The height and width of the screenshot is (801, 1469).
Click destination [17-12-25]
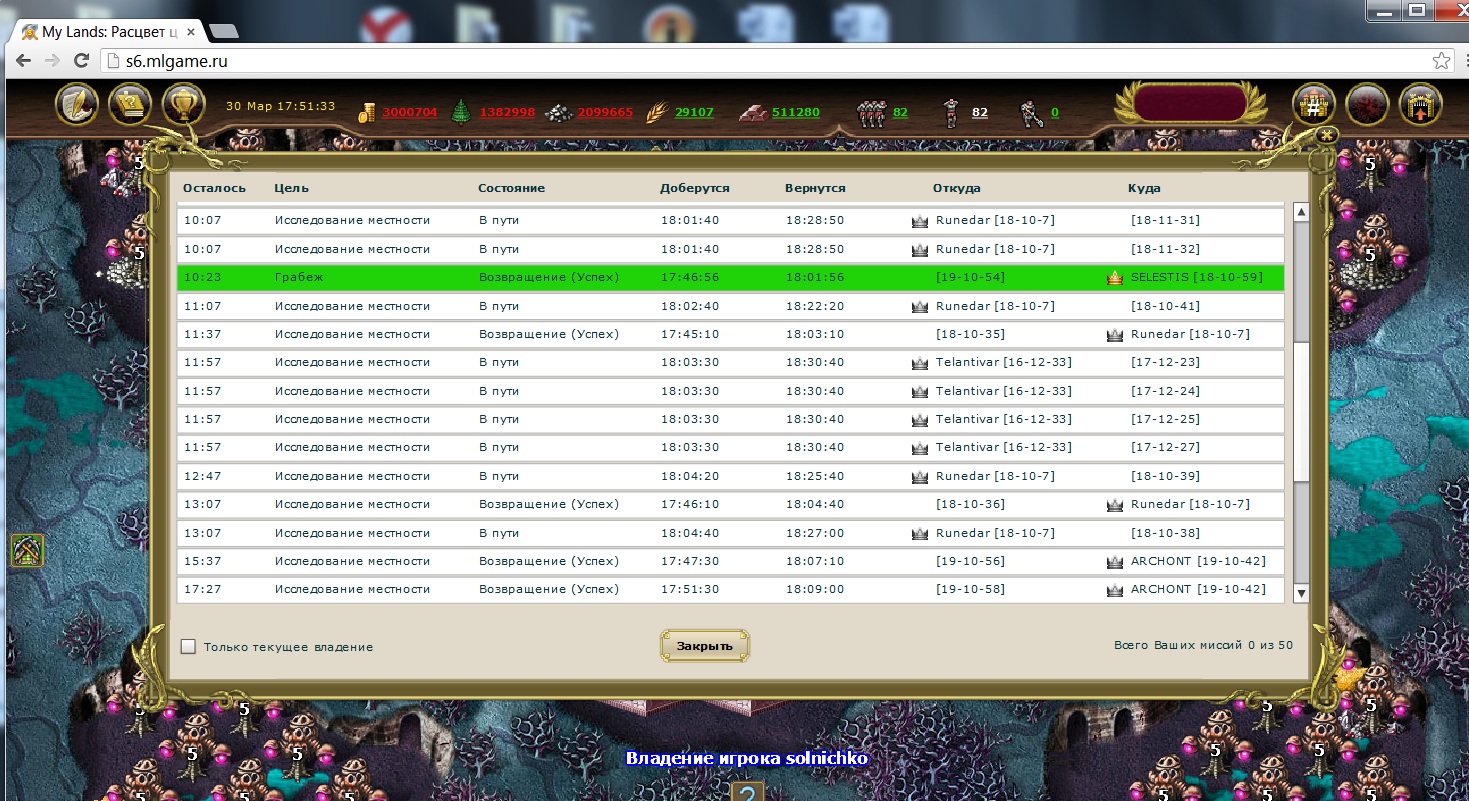coord(1165,419)
